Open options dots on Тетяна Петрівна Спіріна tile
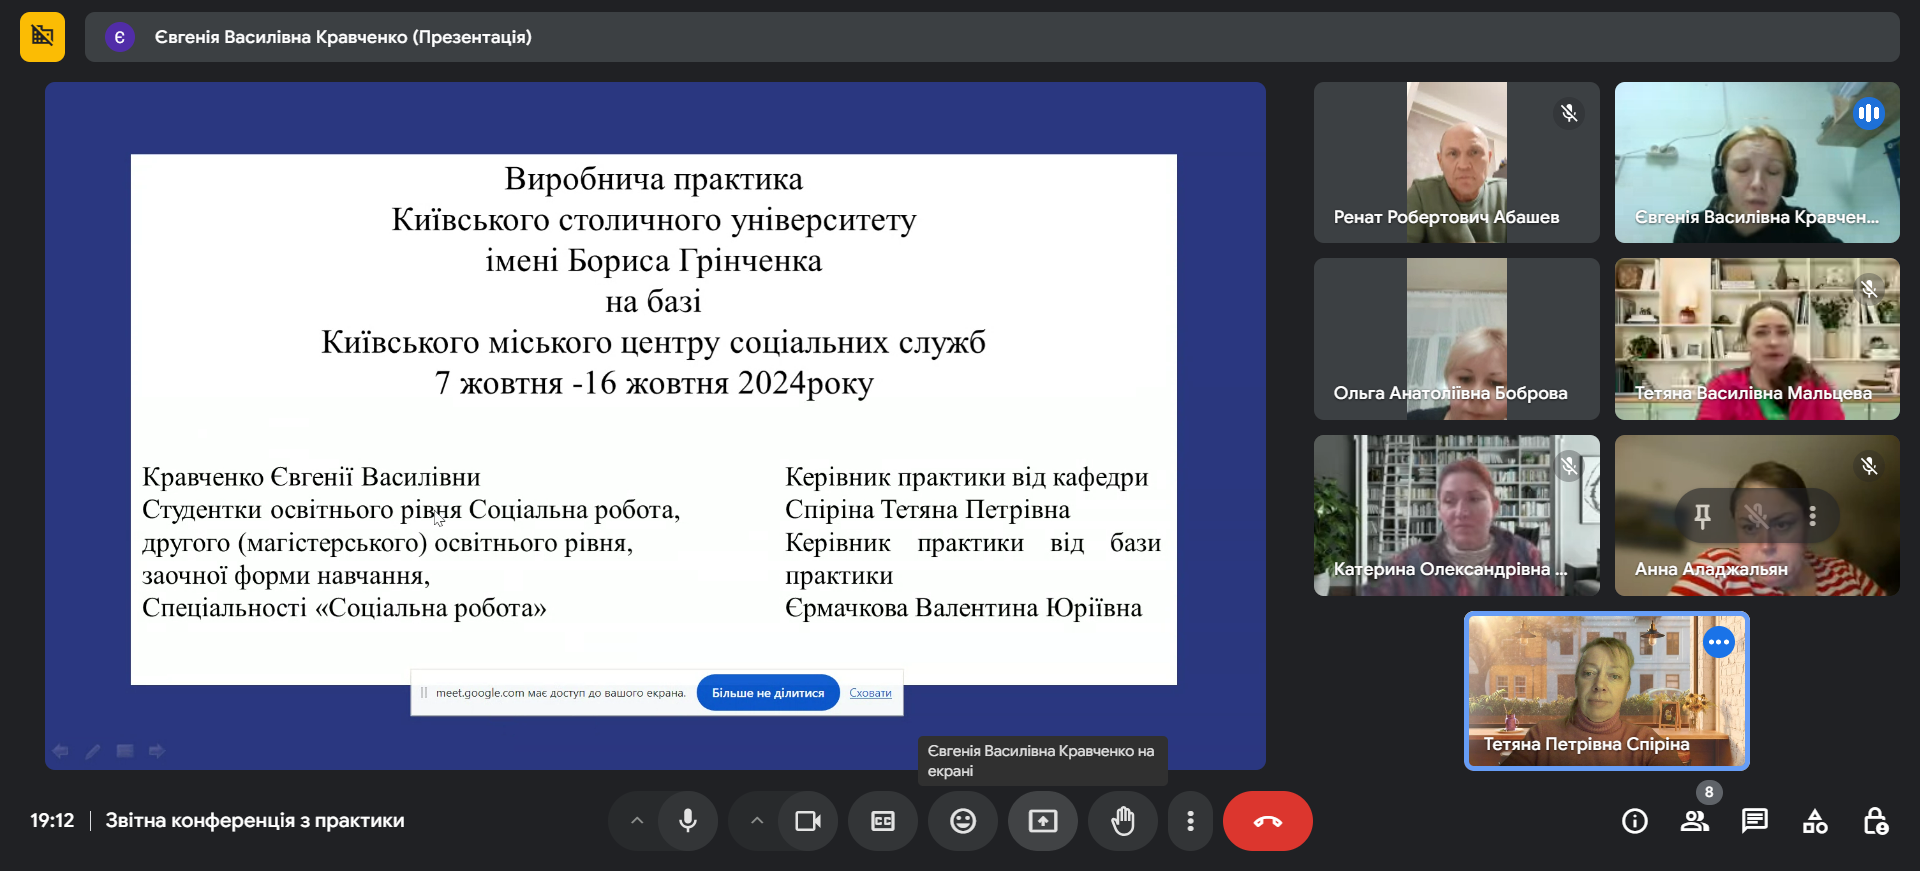 point(1719,642)
